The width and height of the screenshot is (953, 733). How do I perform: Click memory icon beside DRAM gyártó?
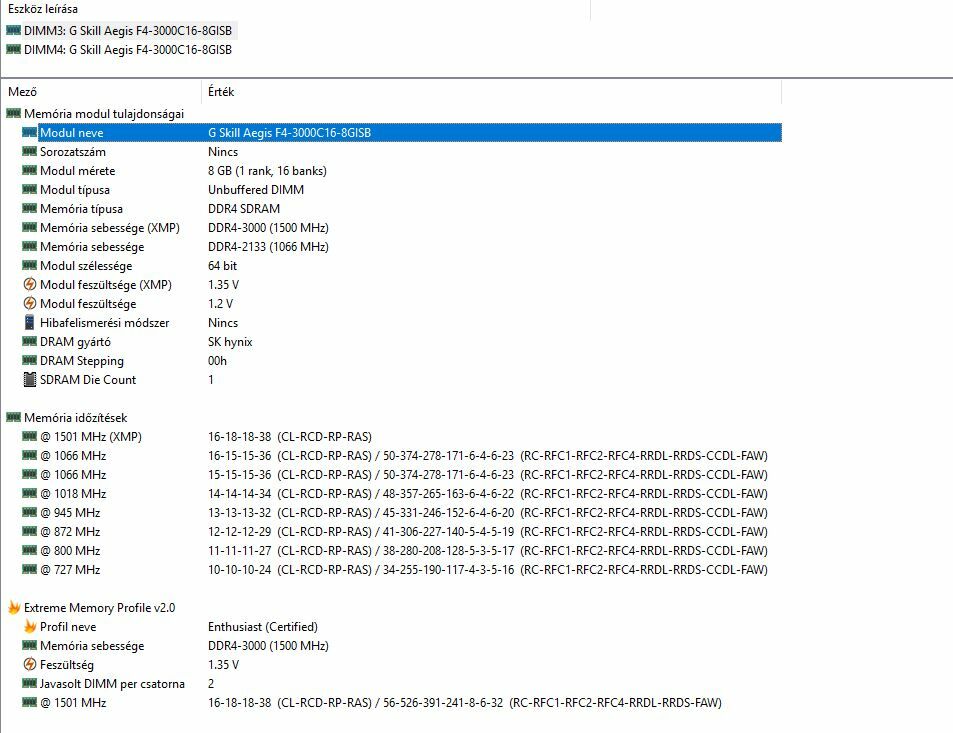click(29, 341)
